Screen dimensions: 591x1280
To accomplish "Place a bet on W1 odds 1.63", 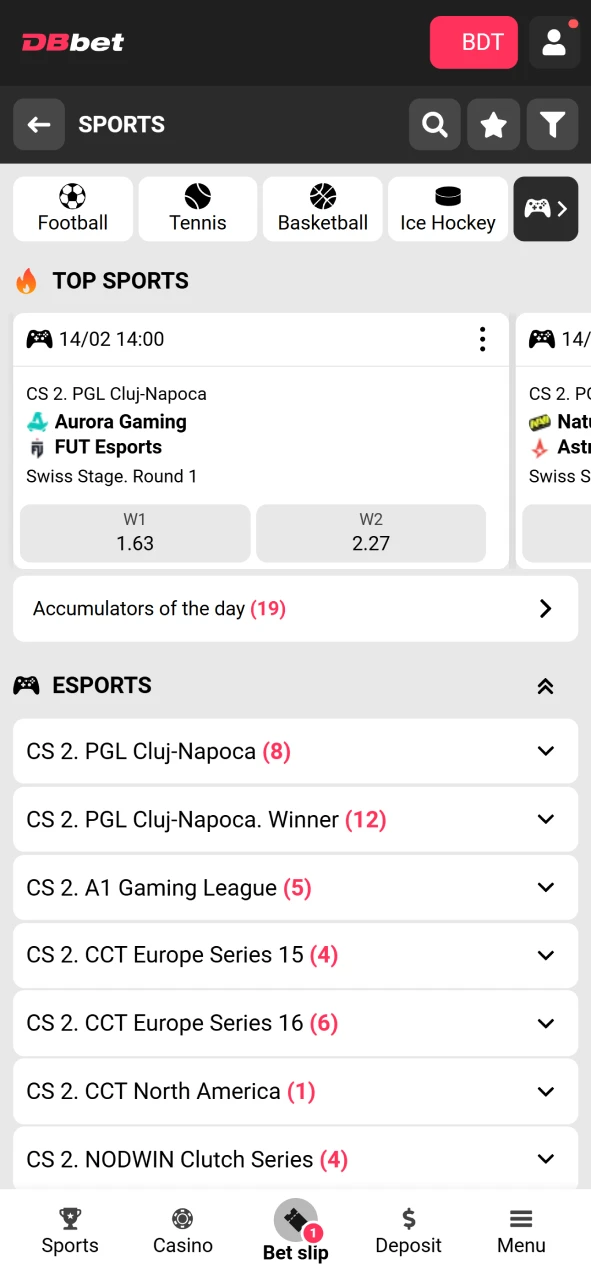I will (x=135, y=533).
